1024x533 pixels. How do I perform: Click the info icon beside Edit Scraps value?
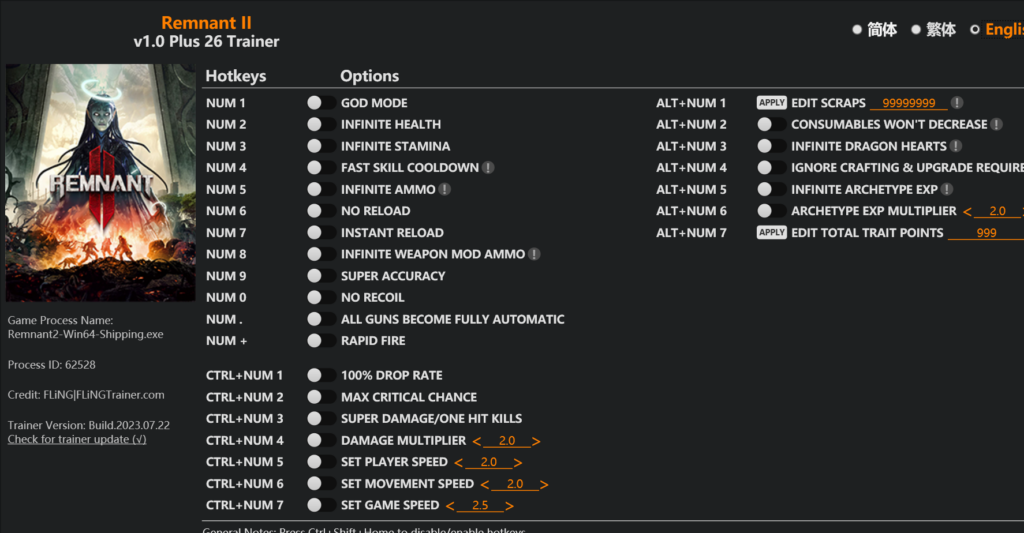click(x=957, y=103)
